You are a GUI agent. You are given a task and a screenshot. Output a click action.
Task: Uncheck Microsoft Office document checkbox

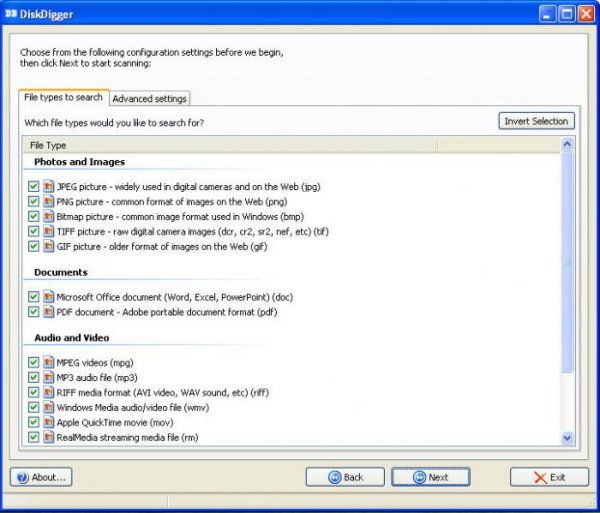point(33,297)
